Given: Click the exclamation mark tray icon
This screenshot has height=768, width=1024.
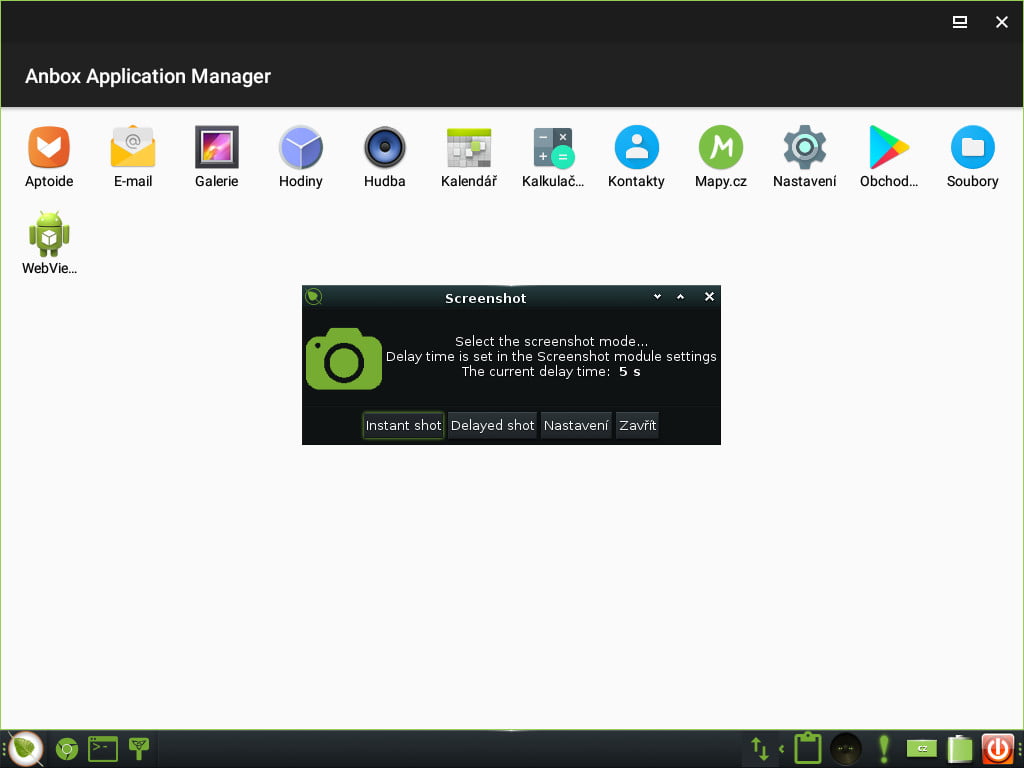Looking at the screenshot, I should click(884, 749).
